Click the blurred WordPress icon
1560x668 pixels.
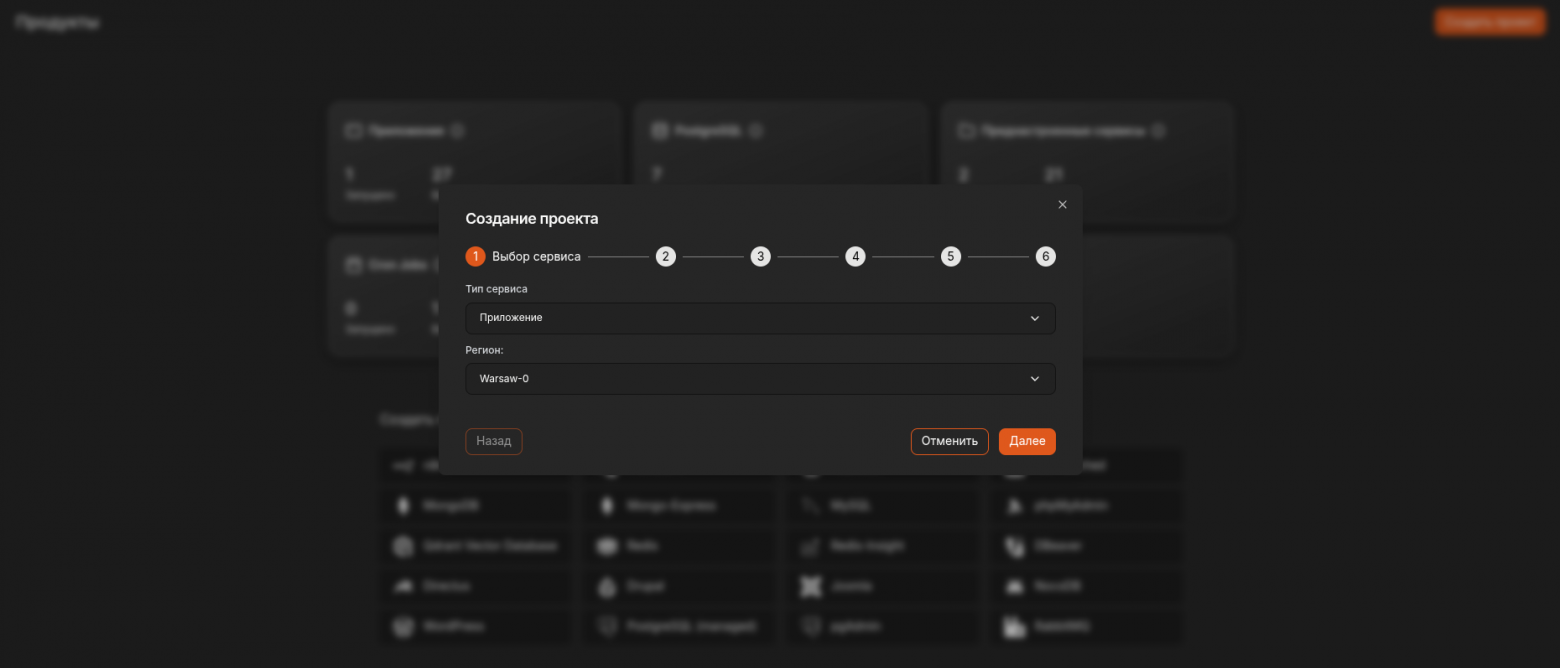(x=403, y=627)
